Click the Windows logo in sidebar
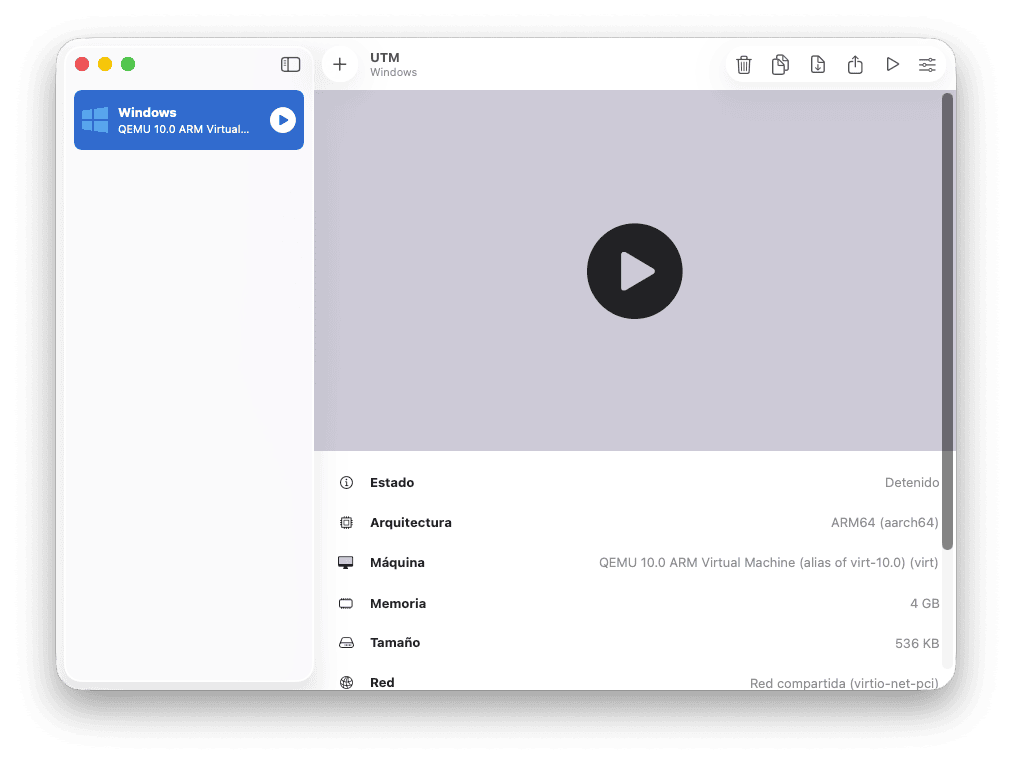This screenshot has height=764, width=1012. click(95, 120)
